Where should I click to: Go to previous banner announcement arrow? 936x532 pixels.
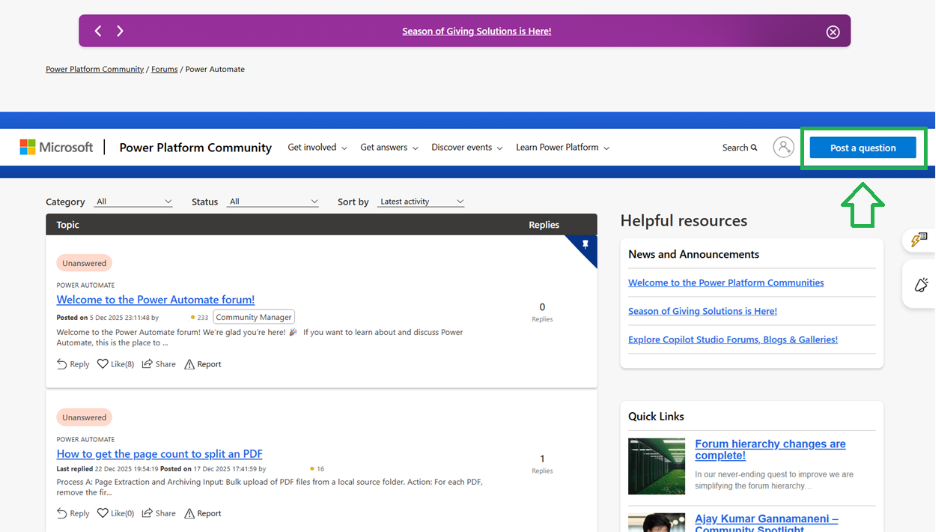tap(98, 31)
